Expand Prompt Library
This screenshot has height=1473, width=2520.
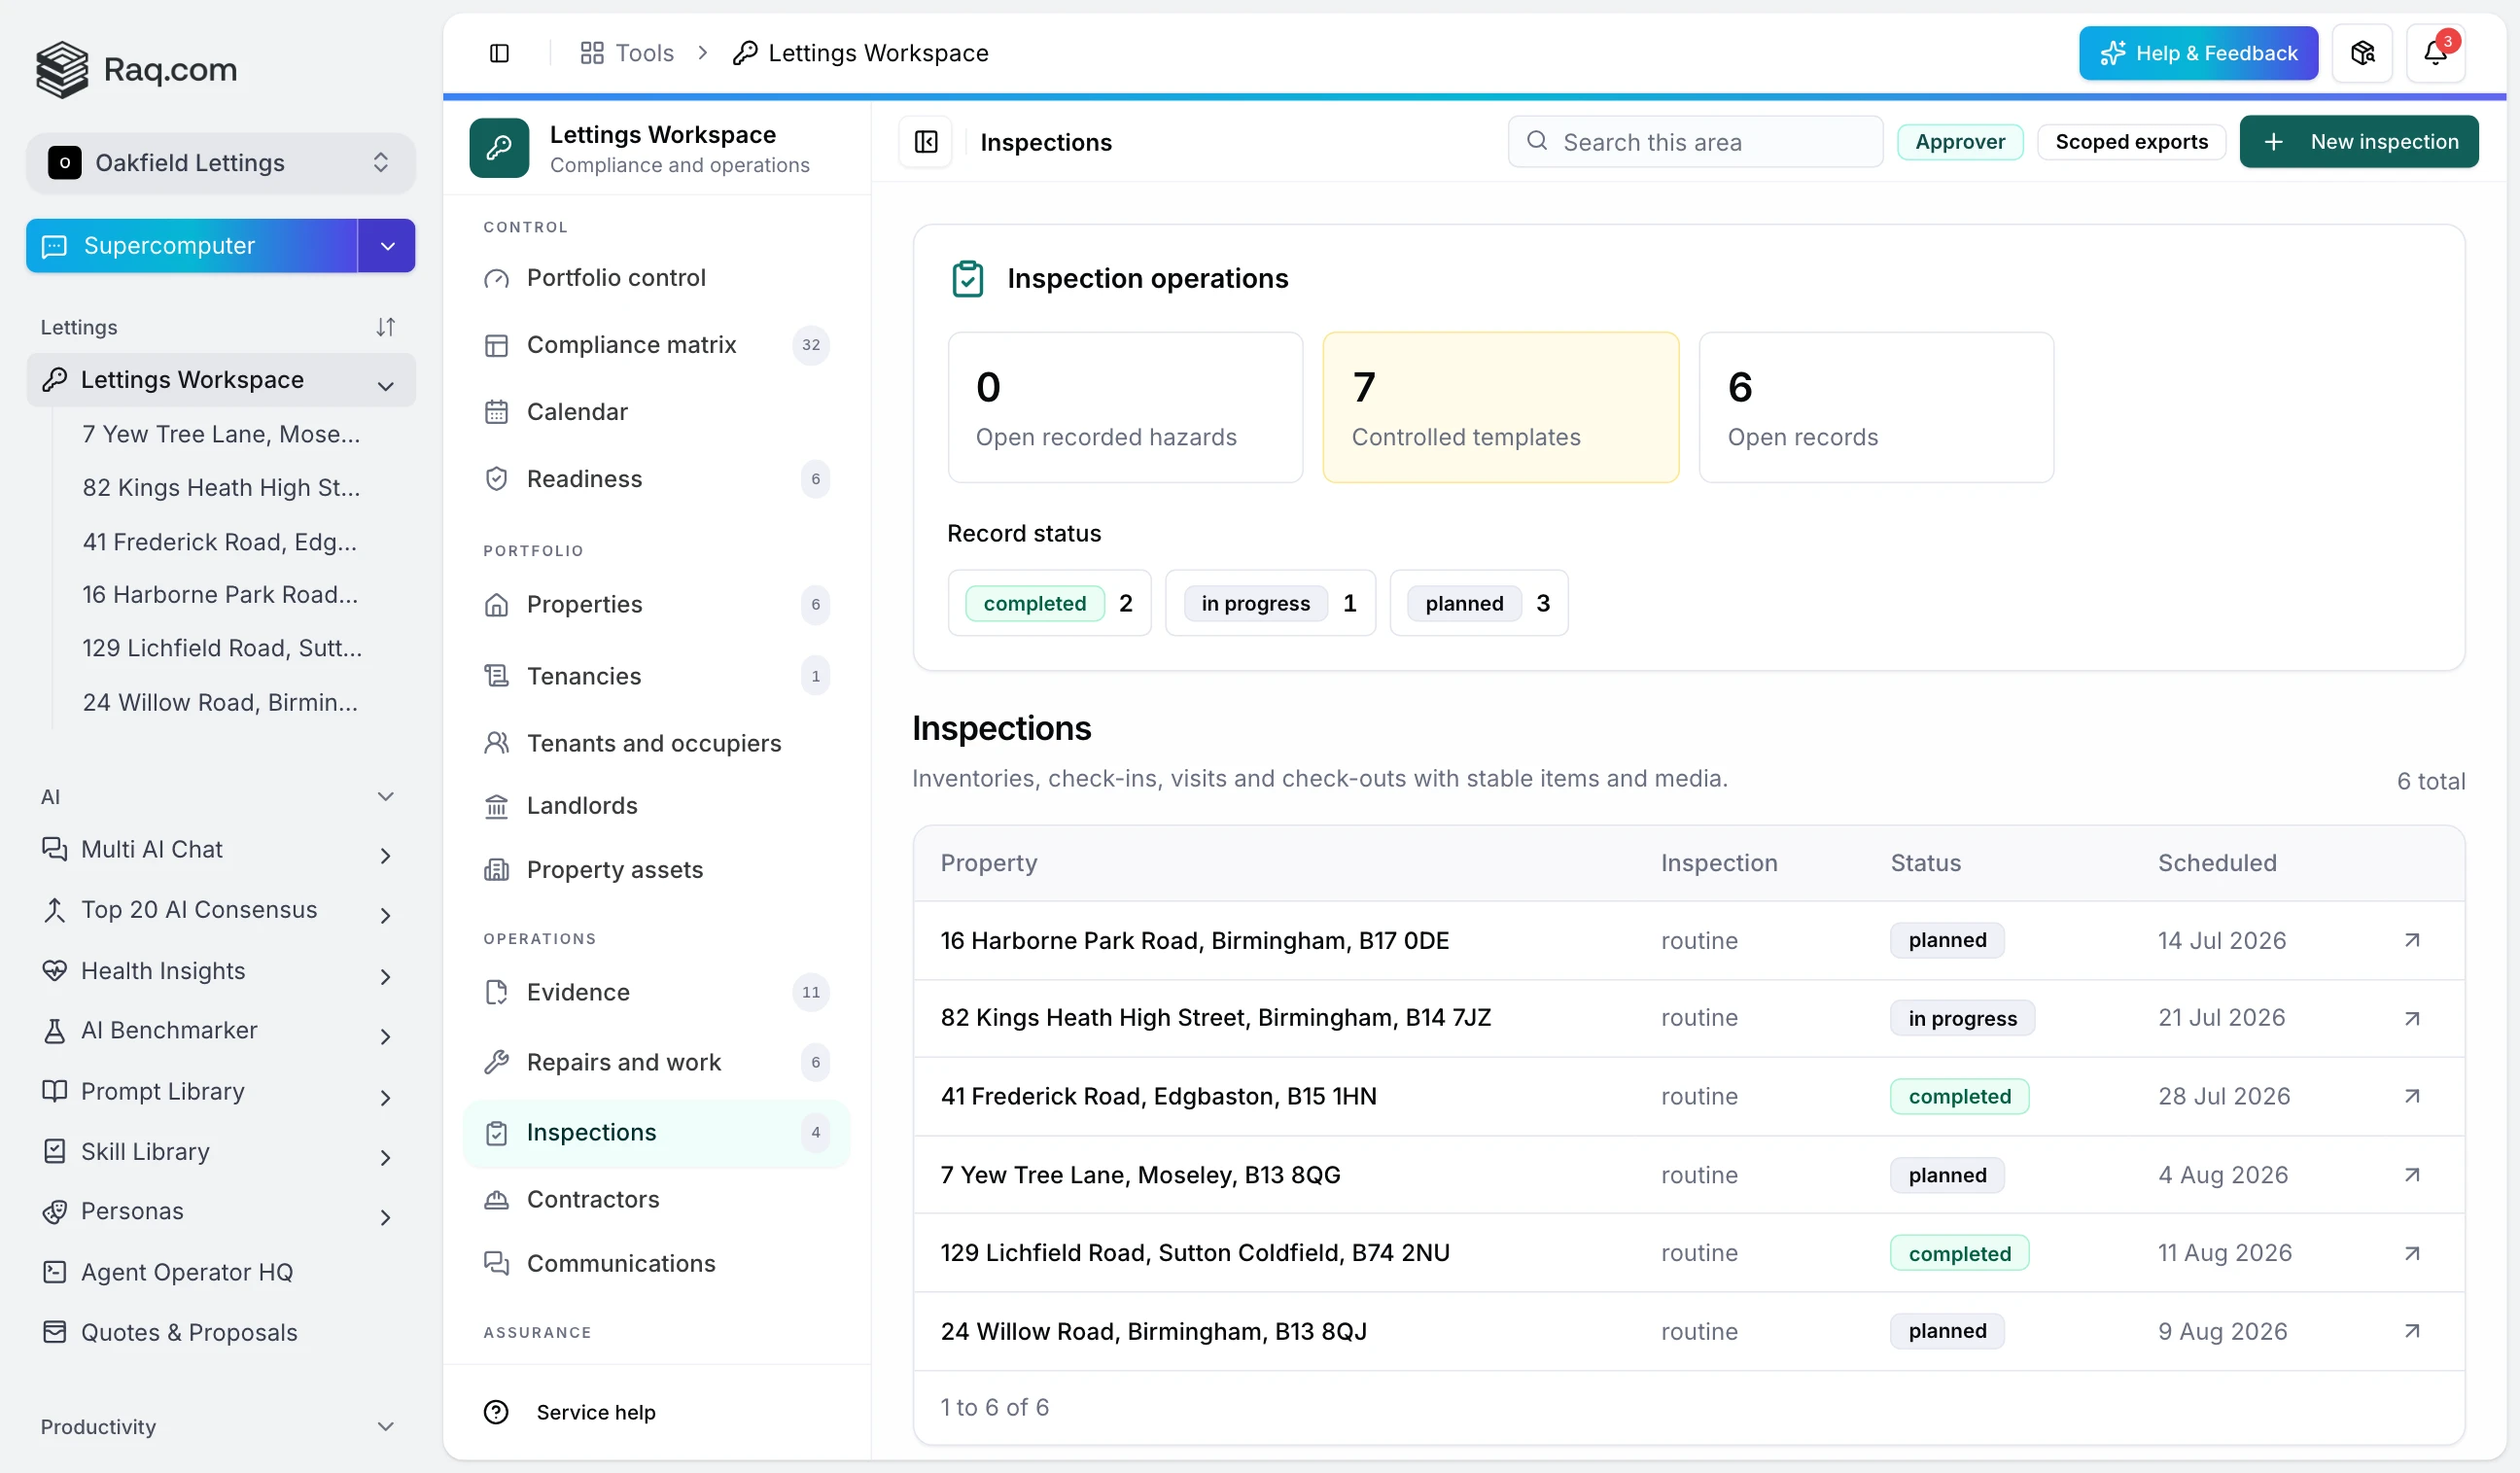click(386, 1098)
